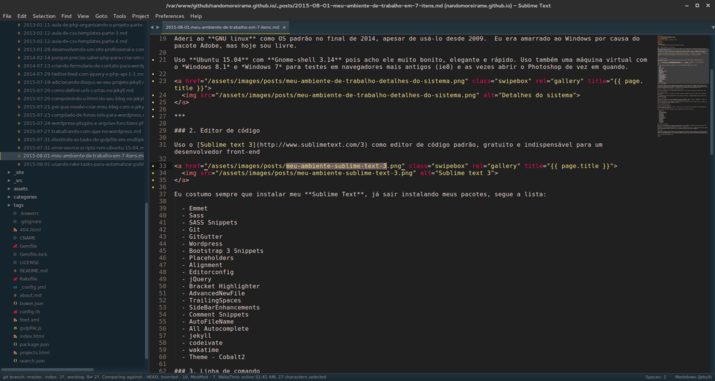
Task: Open the Markdown syntax selector in status bar
Action: point(694,377)
